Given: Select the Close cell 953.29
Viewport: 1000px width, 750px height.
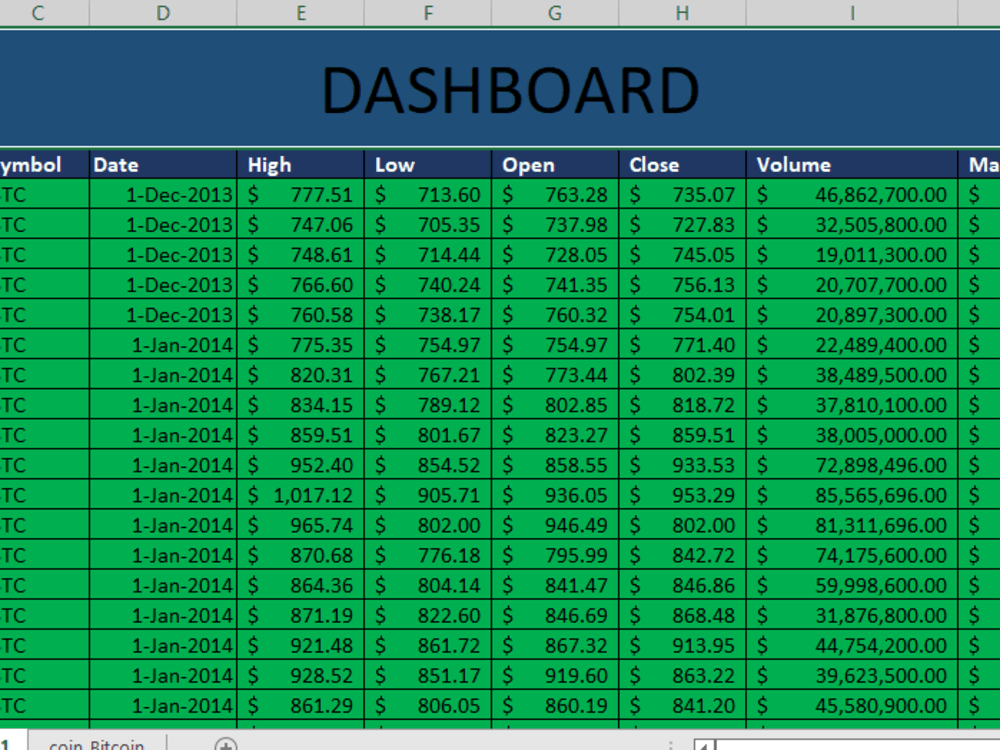Looking at the screenshot, I should point(682,495).
